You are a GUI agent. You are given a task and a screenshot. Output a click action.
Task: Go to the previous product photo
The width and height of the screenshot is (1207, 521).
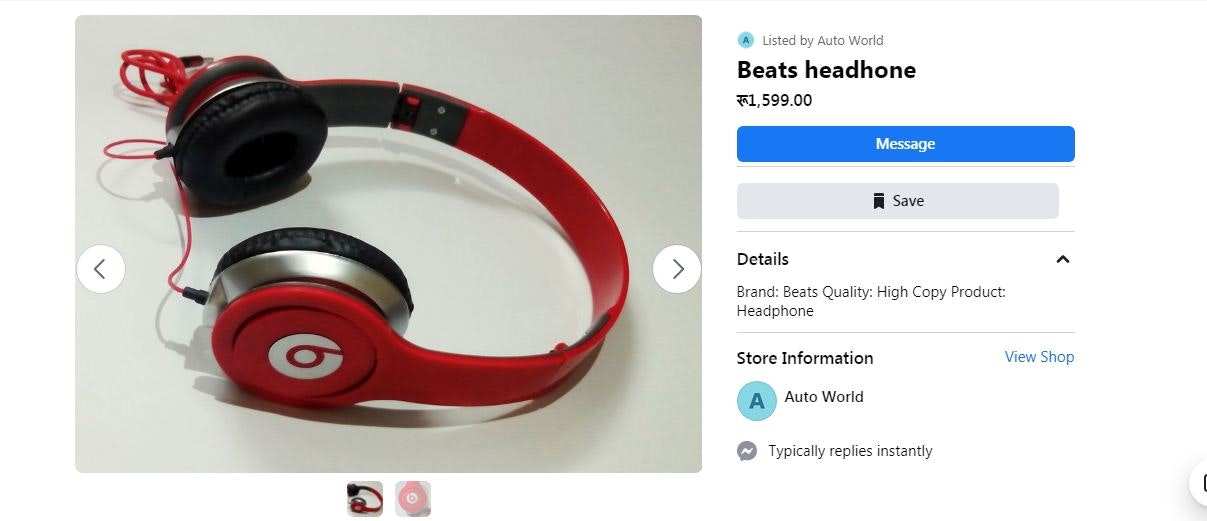tap(100, 269)
